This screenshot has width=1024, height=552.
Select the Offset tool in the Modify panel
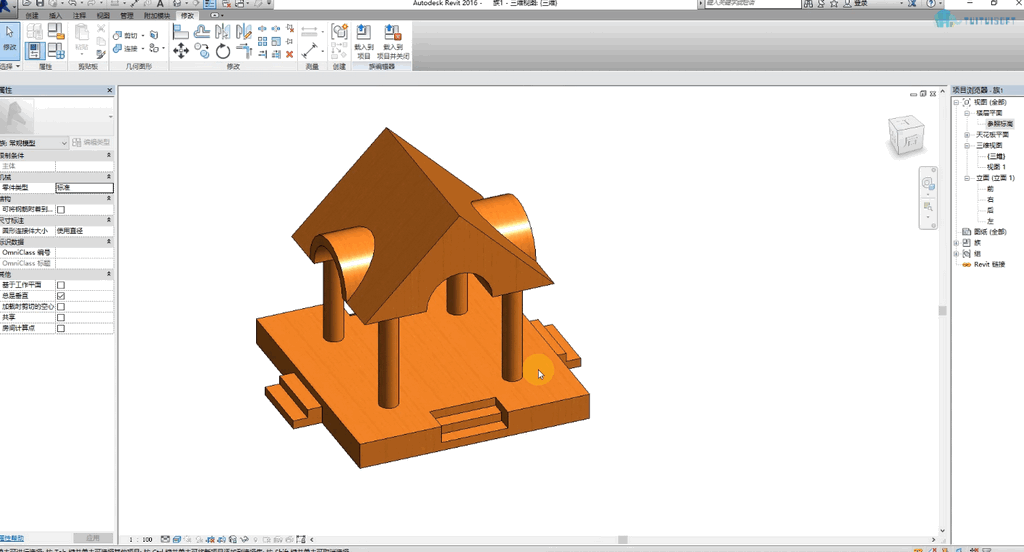coord(202,31)
